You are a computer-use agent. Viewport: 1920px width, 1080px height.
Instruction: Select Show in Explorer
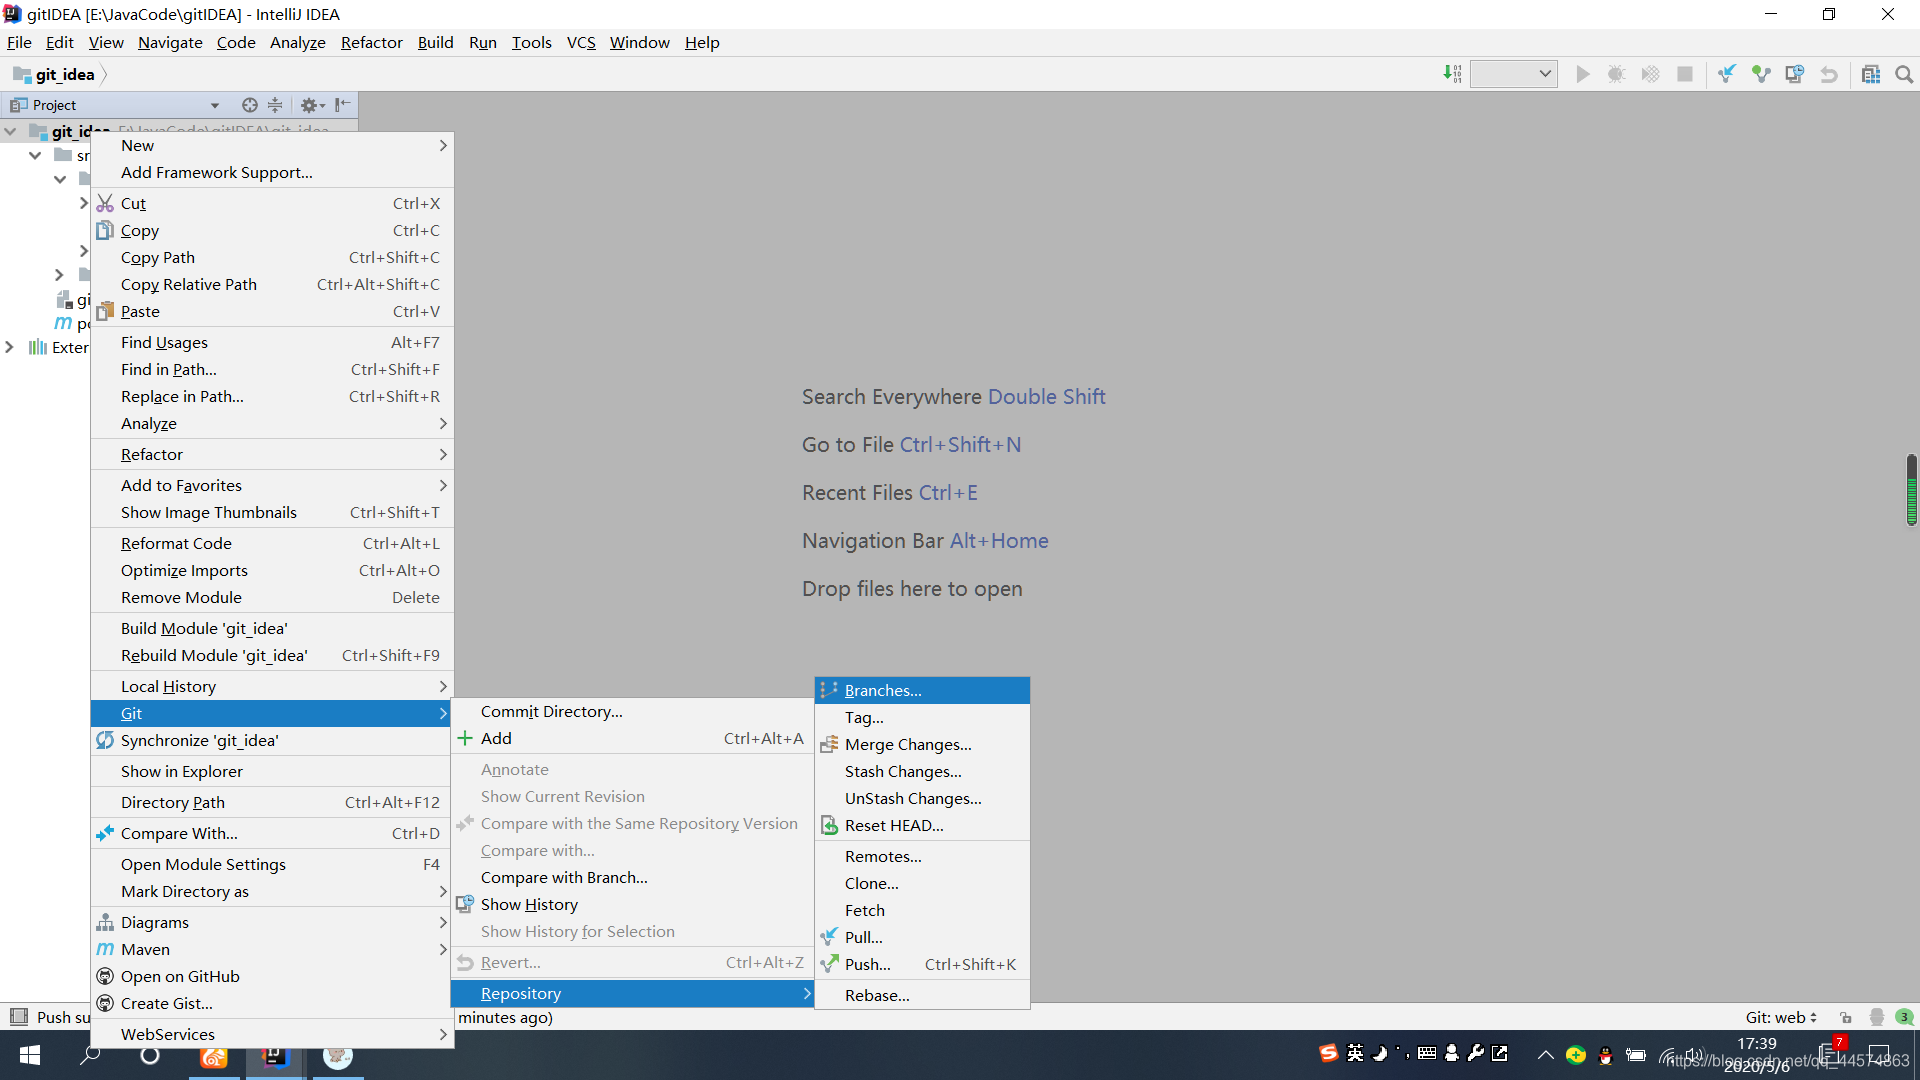[272, 772]
